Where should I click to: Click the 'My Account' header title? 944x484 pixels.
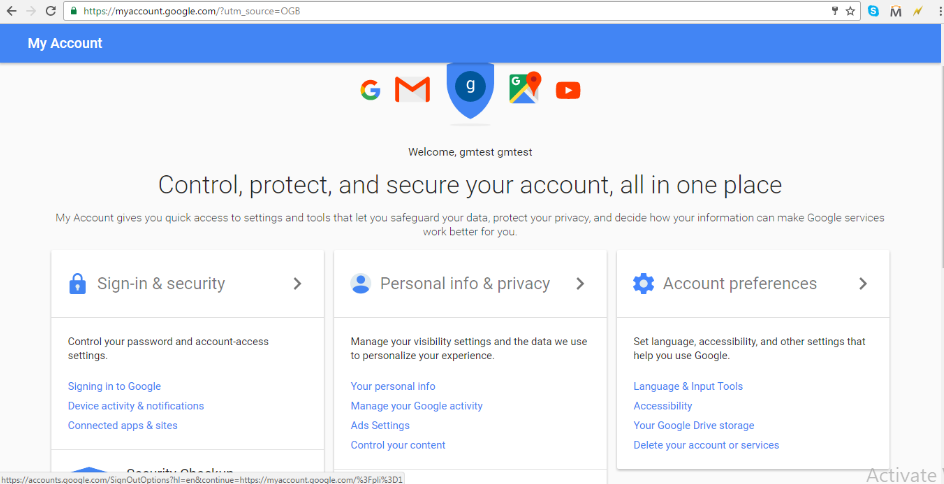[x=65, y=43]
